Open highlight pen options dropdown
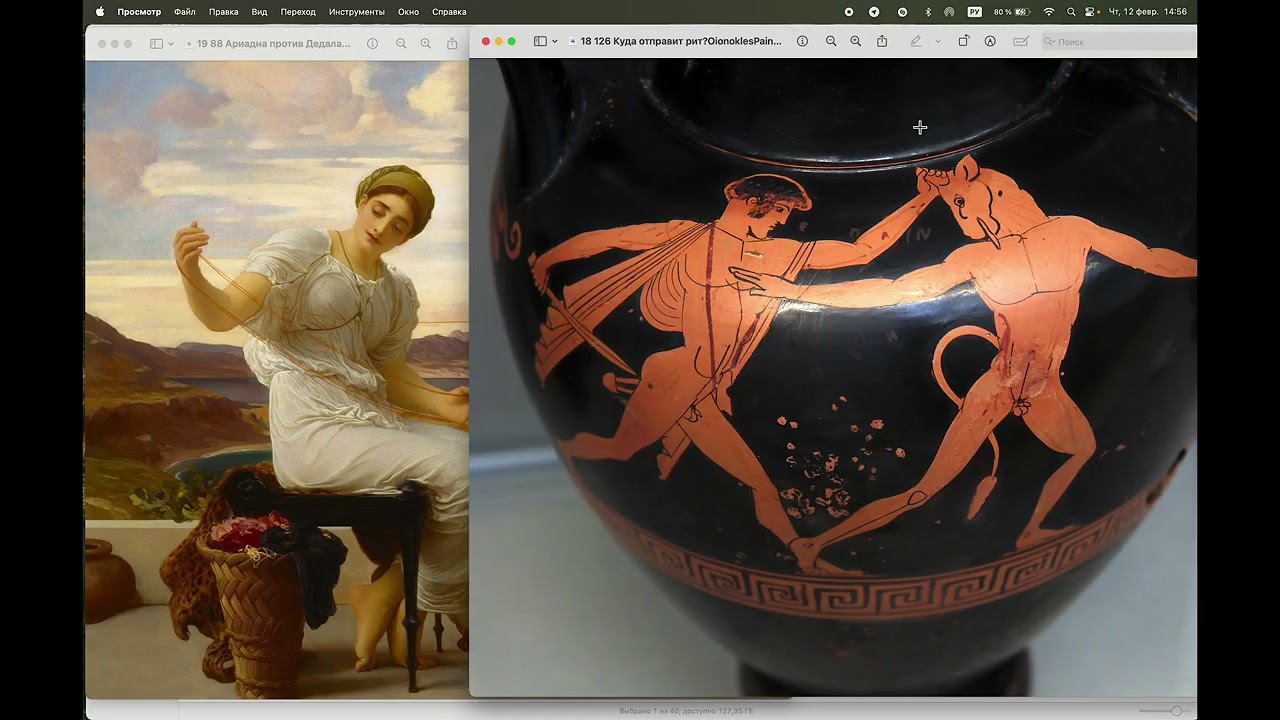This screenshot has width=1280, height=720. click(938, 41)
